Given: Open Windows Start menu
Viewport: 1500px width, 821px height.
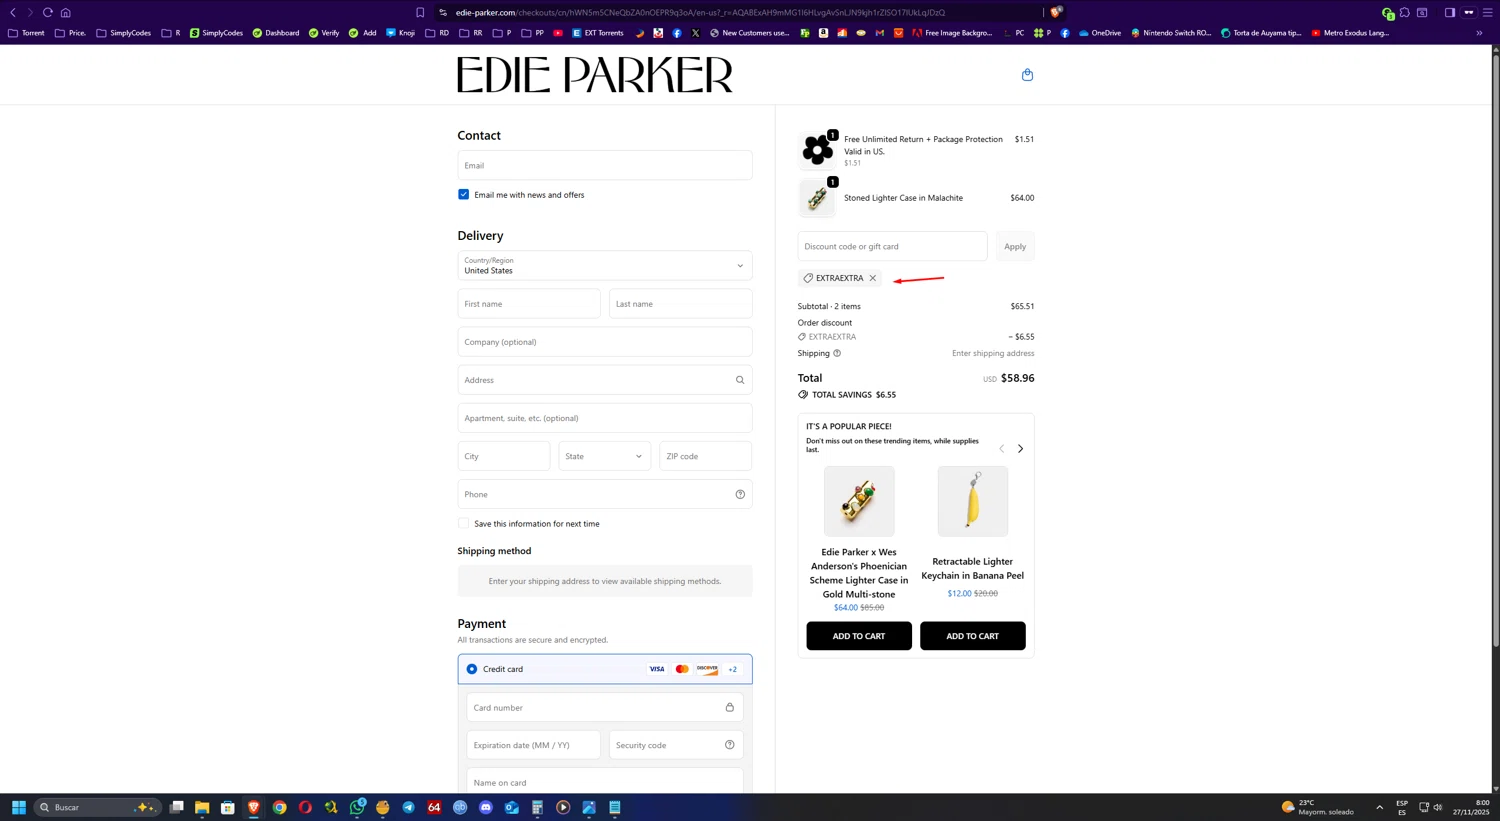Looking at the screenshot, I should click(18, 807).
